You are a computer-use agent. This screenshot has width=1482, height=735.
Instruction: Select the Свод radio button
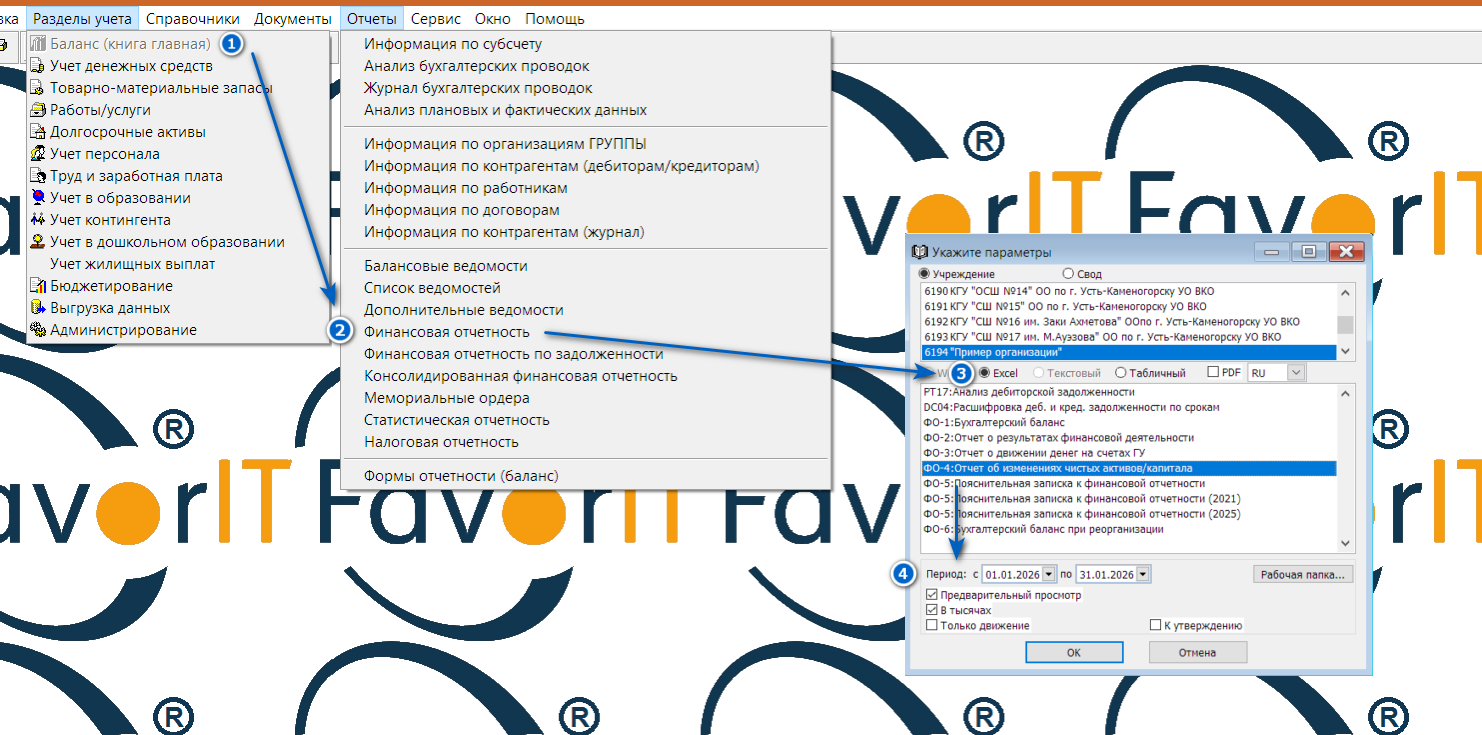click(1068, 274)
